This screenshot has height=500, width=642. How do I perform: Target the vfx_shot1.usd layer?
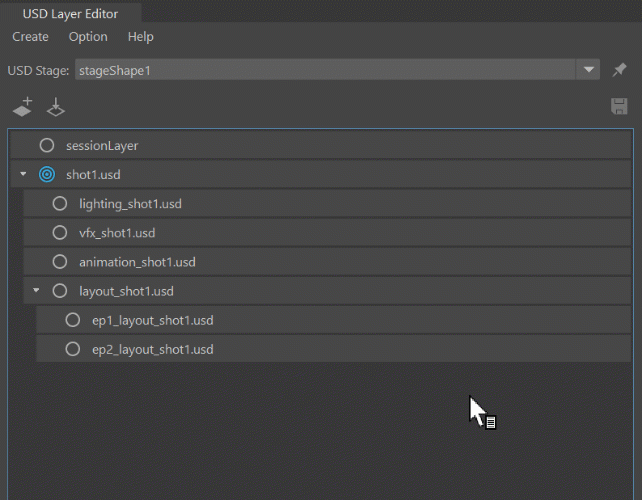pyautogui.click(x=60, y=233)
